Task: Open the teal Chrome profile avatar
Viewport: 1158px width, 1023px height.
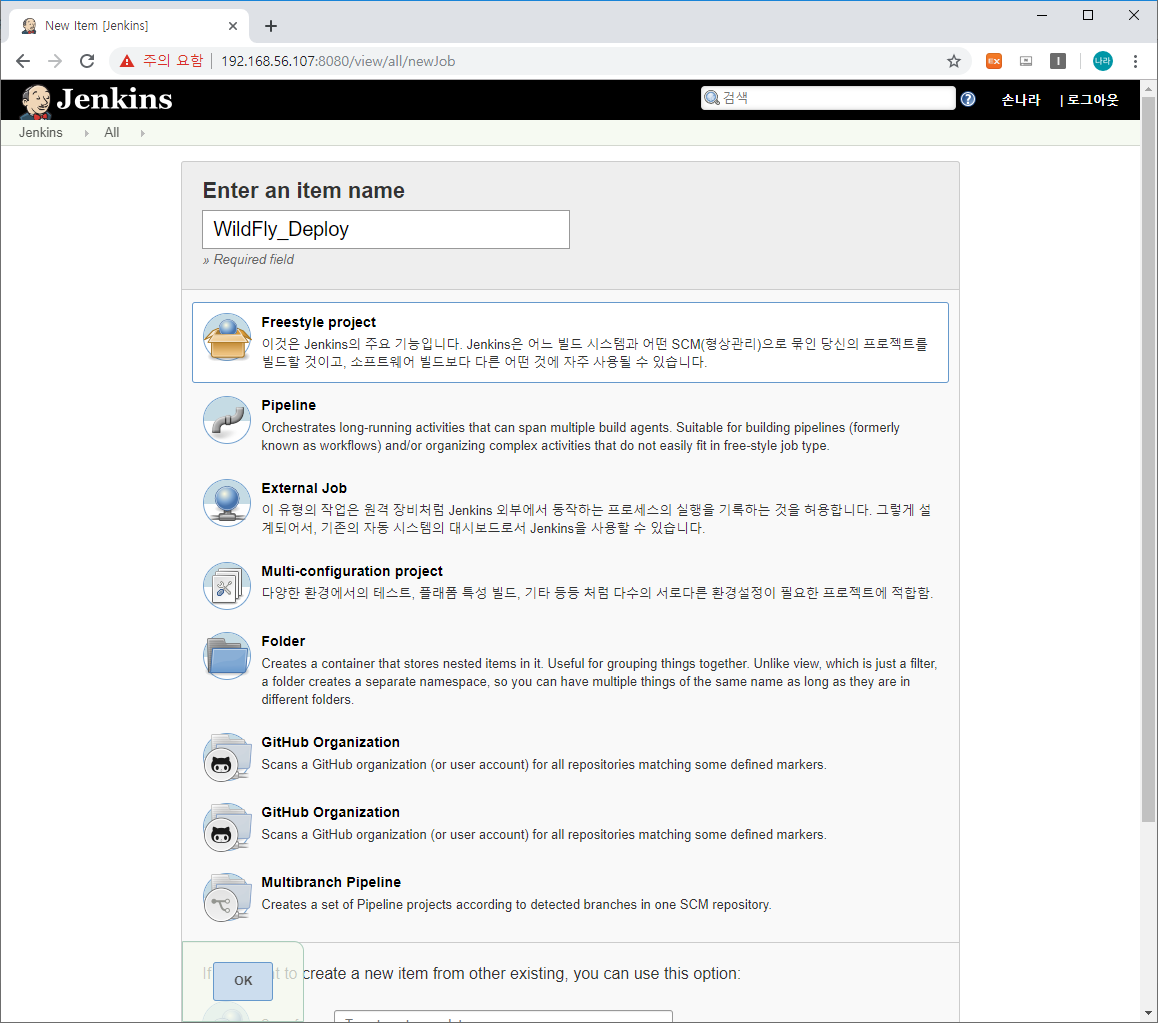Action: point(1103,61)
